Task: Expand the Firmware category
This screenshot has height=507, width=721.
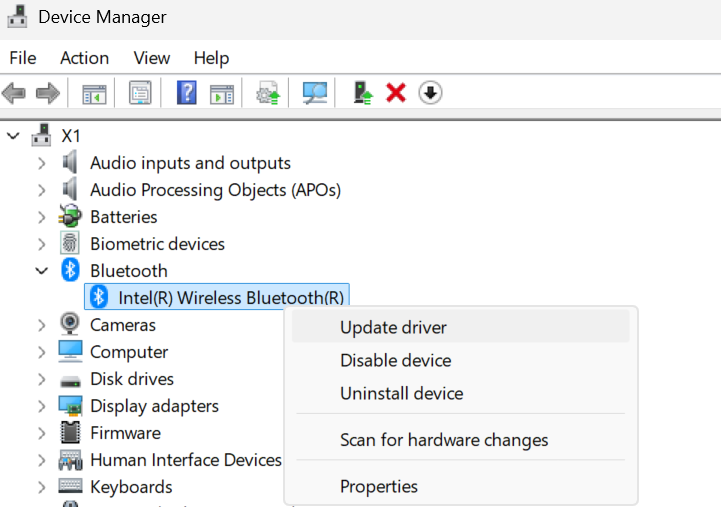Action: [42, 433]
